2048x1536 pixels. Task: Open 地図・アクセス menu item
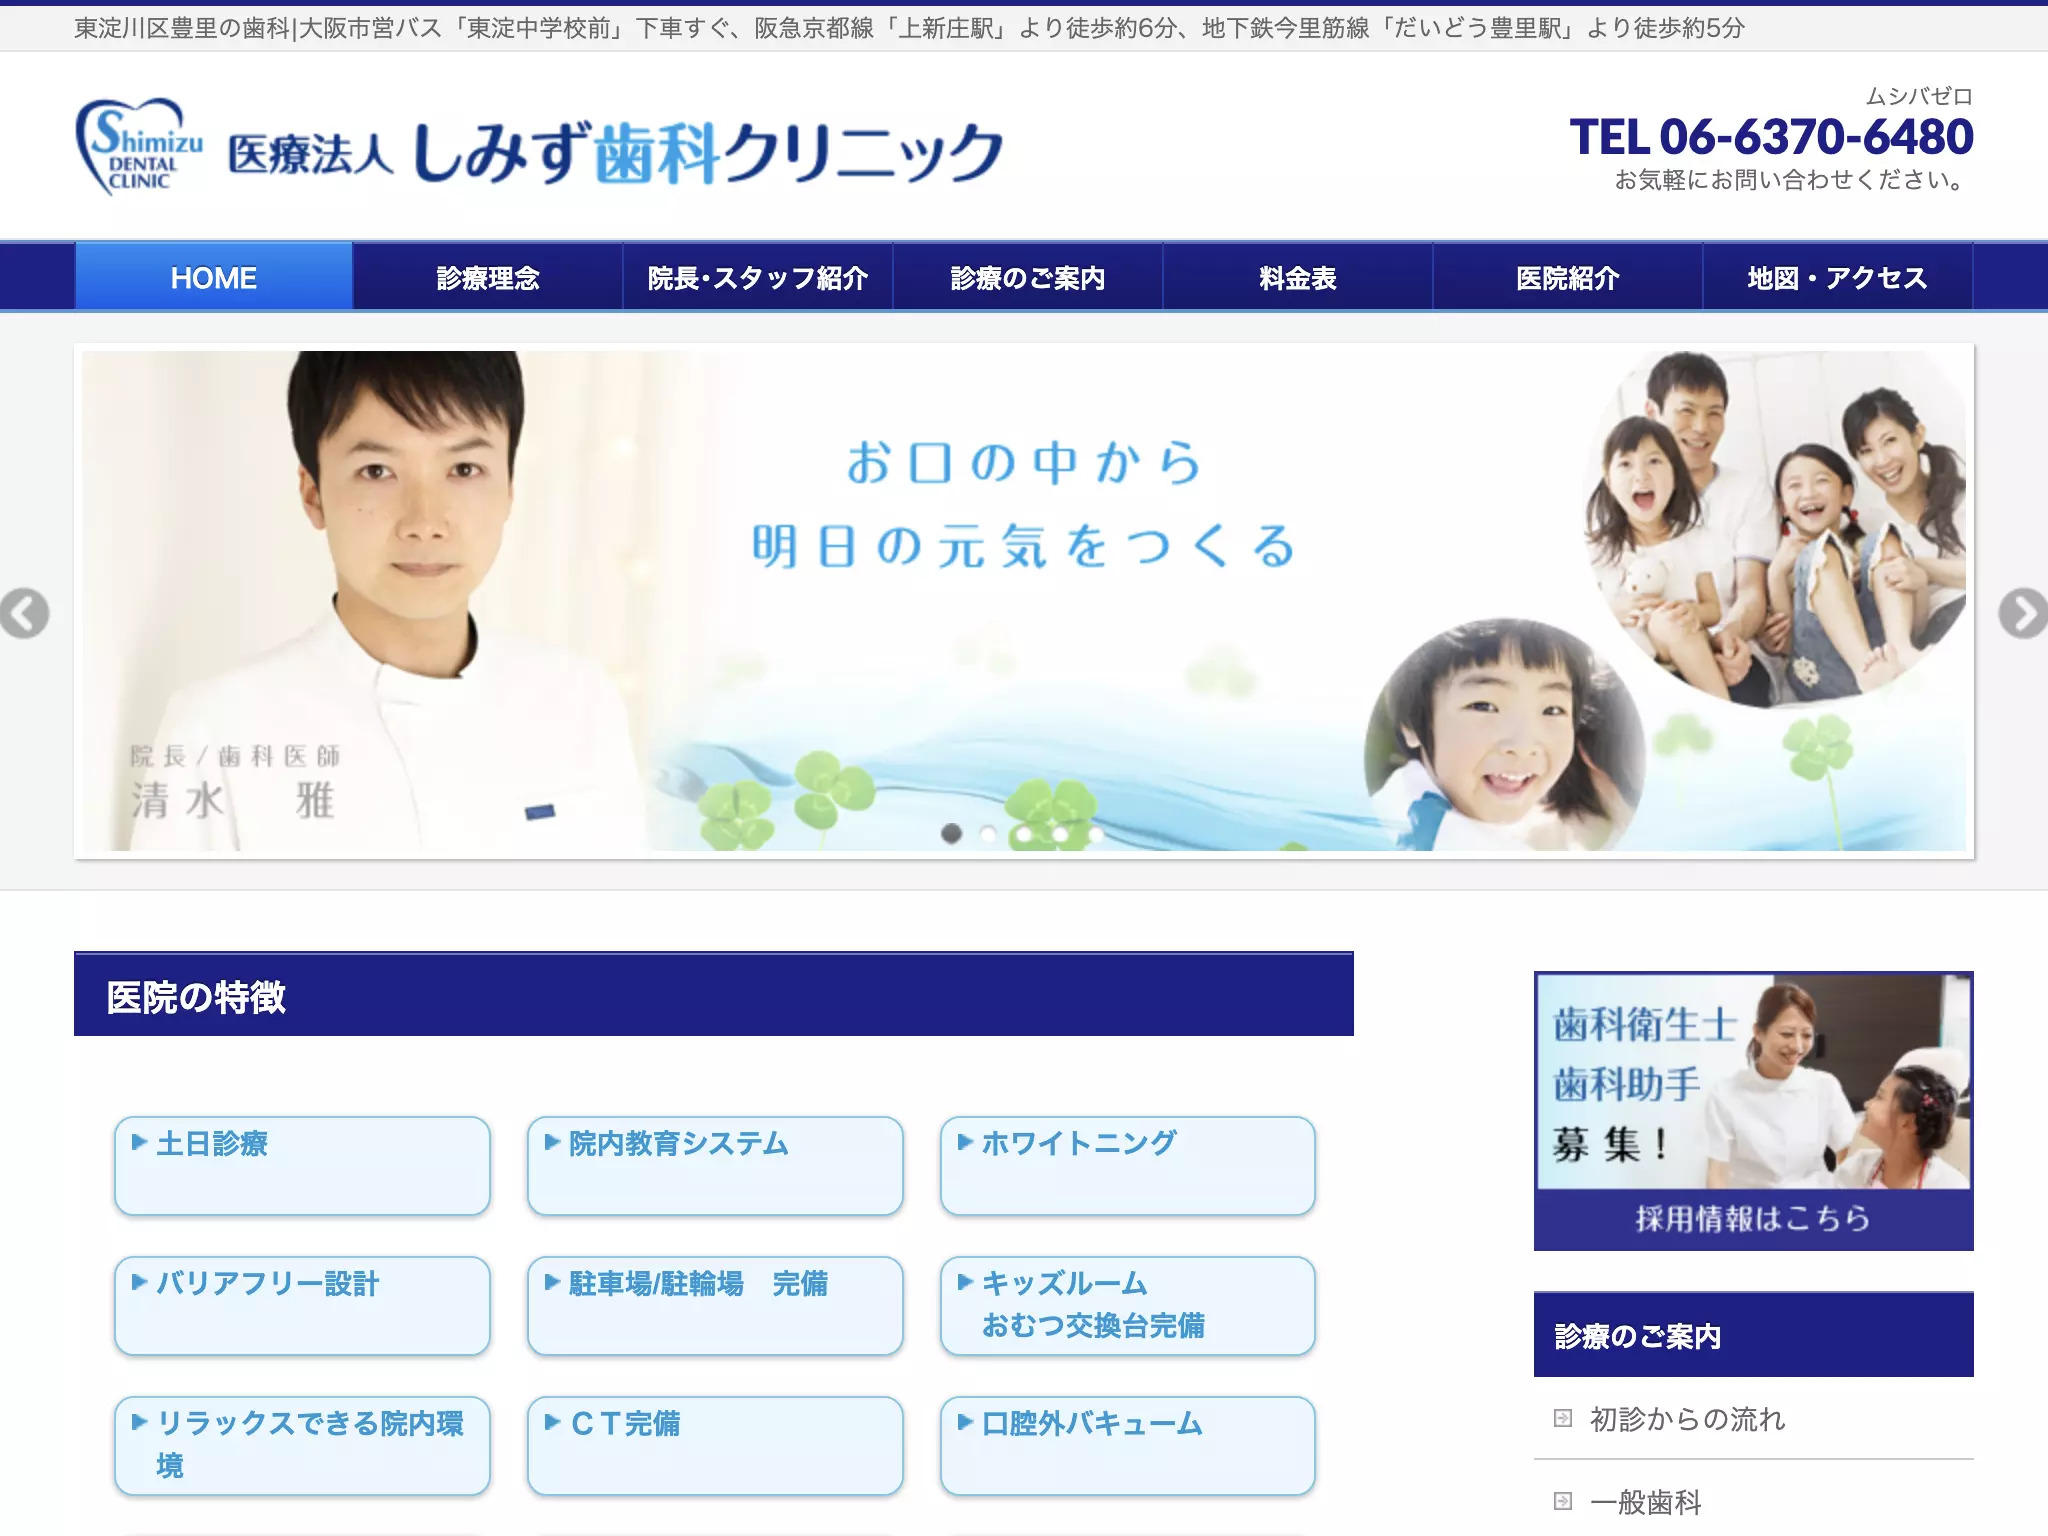[1838, 277]
